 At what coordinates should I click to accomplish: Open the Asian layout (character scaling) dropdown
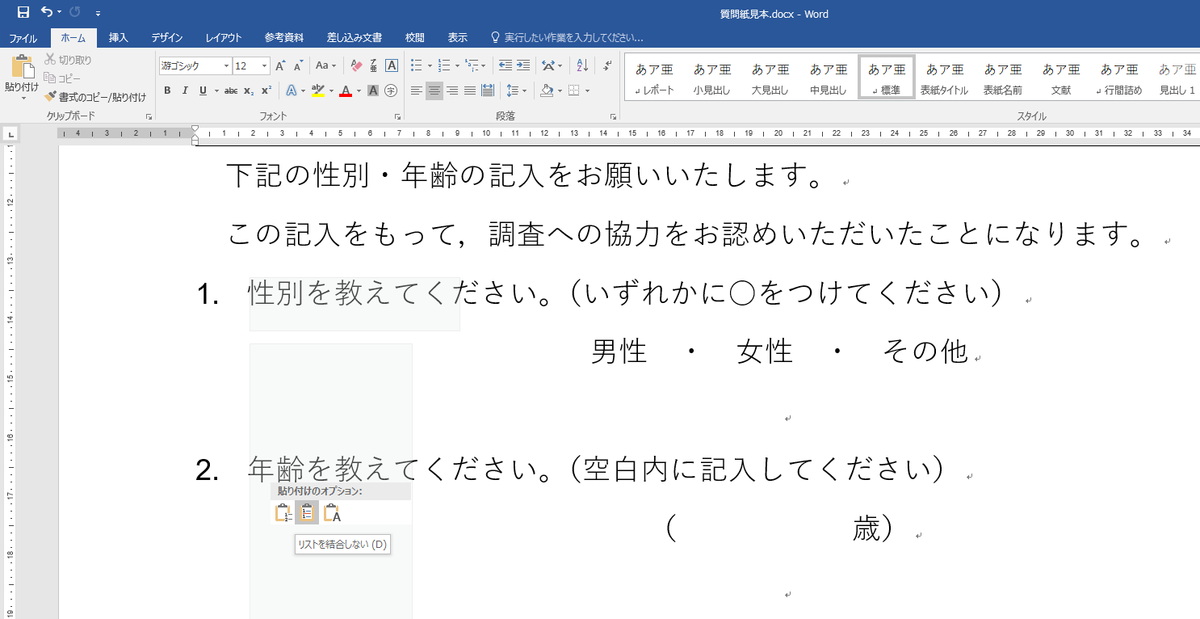tap(552, 66)
